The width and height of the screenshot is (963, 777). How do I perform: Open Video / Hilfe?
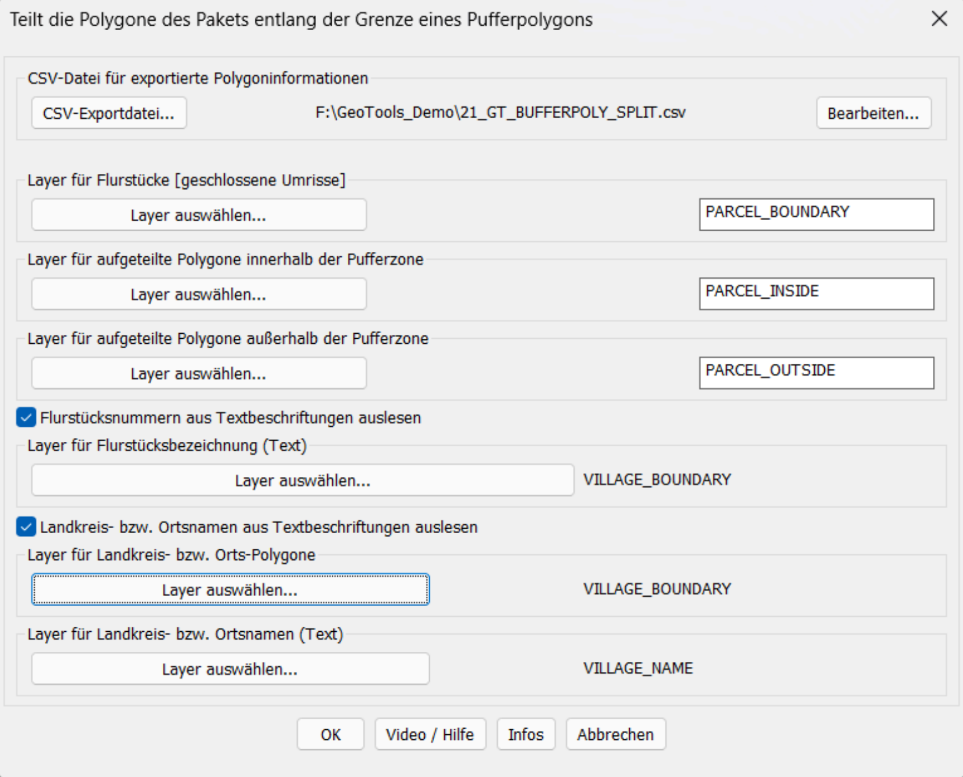point(430,735)
